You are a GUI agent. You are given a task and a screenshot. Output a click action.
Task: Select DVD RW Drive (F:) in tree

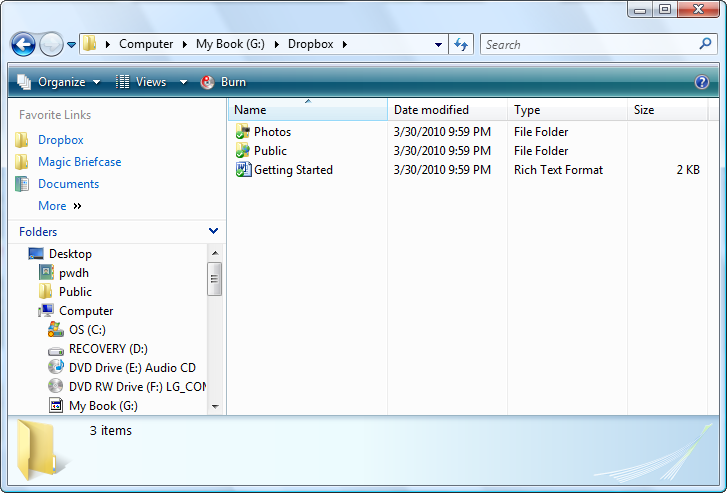[x=137, y=387]
